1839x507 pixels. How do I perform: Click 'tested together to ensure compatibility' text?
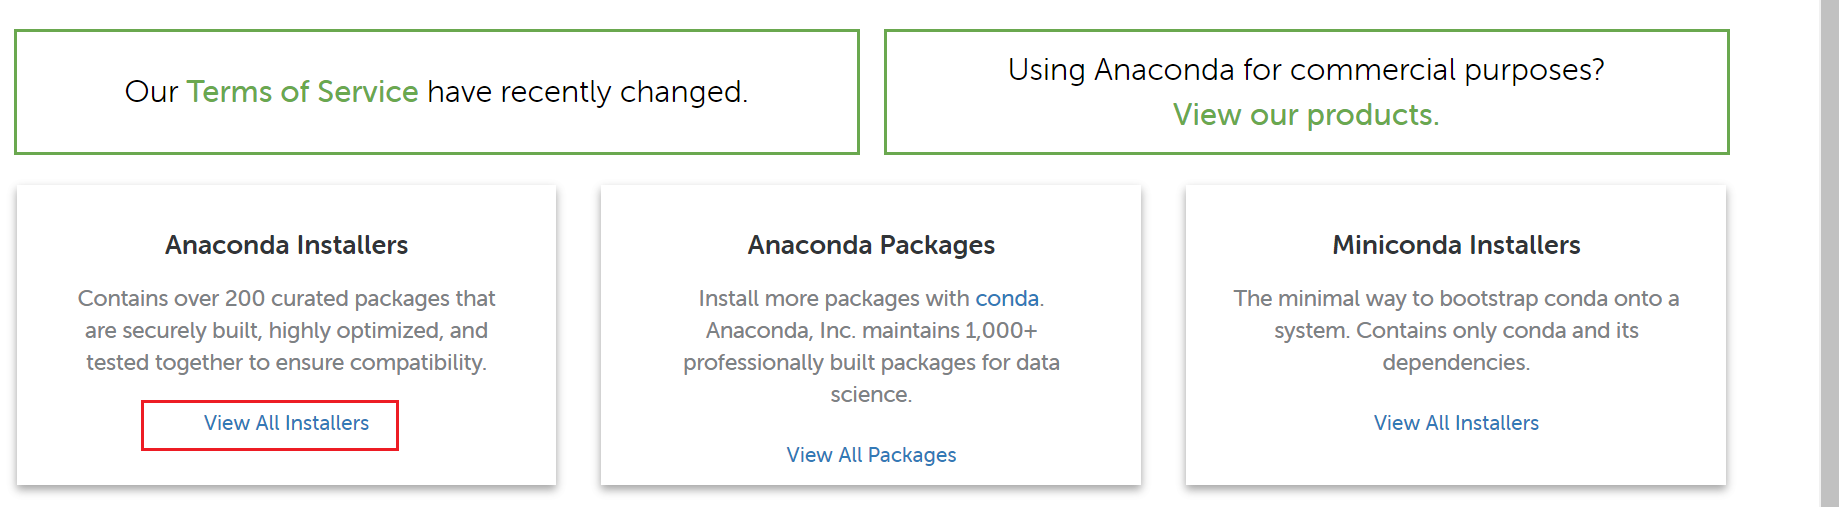[287, 362]
